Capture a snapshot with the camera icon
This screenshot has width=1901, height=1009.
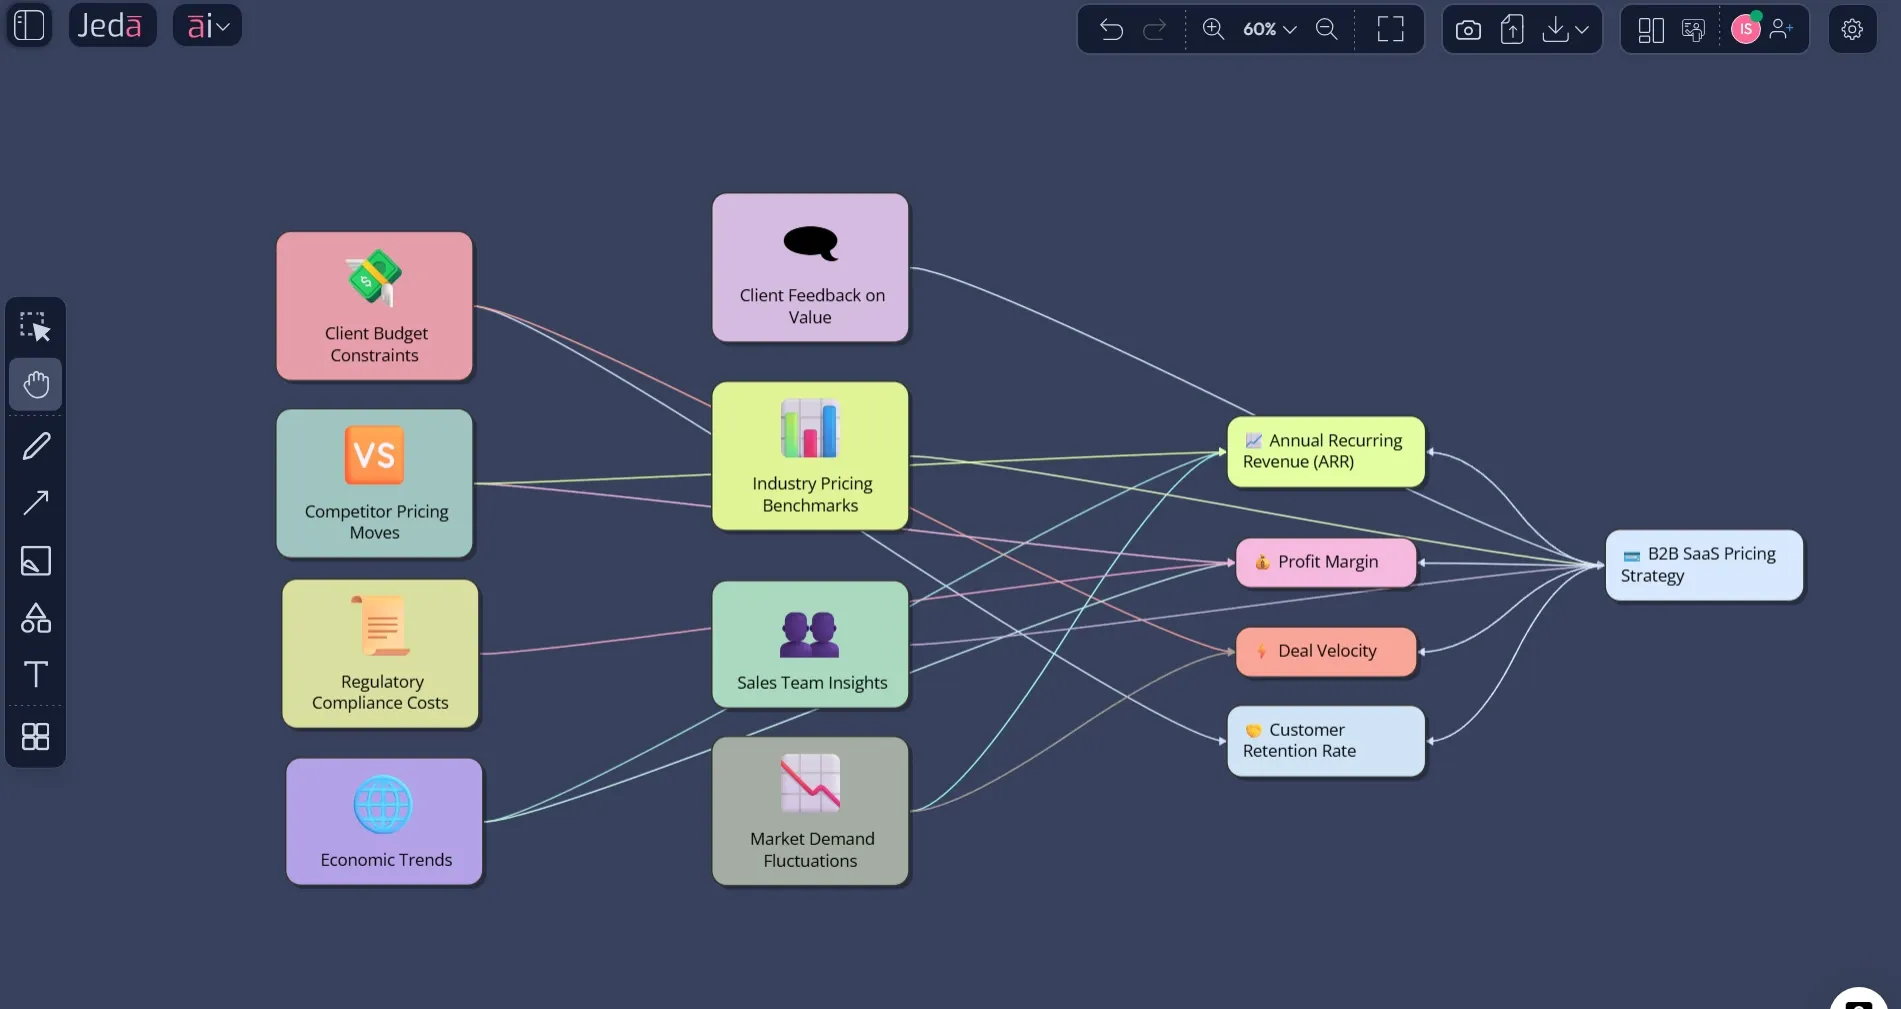(1467, 29)
